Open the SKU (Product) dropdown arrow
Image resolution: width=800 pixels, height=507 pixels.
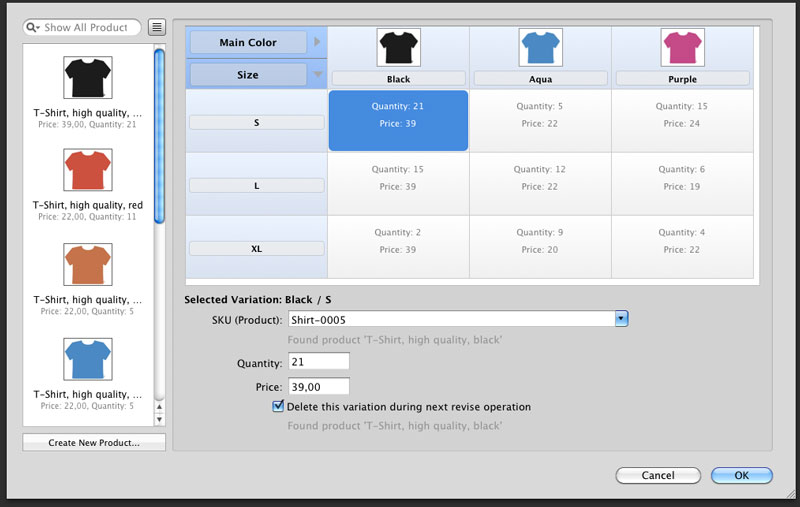pos(621,319)
